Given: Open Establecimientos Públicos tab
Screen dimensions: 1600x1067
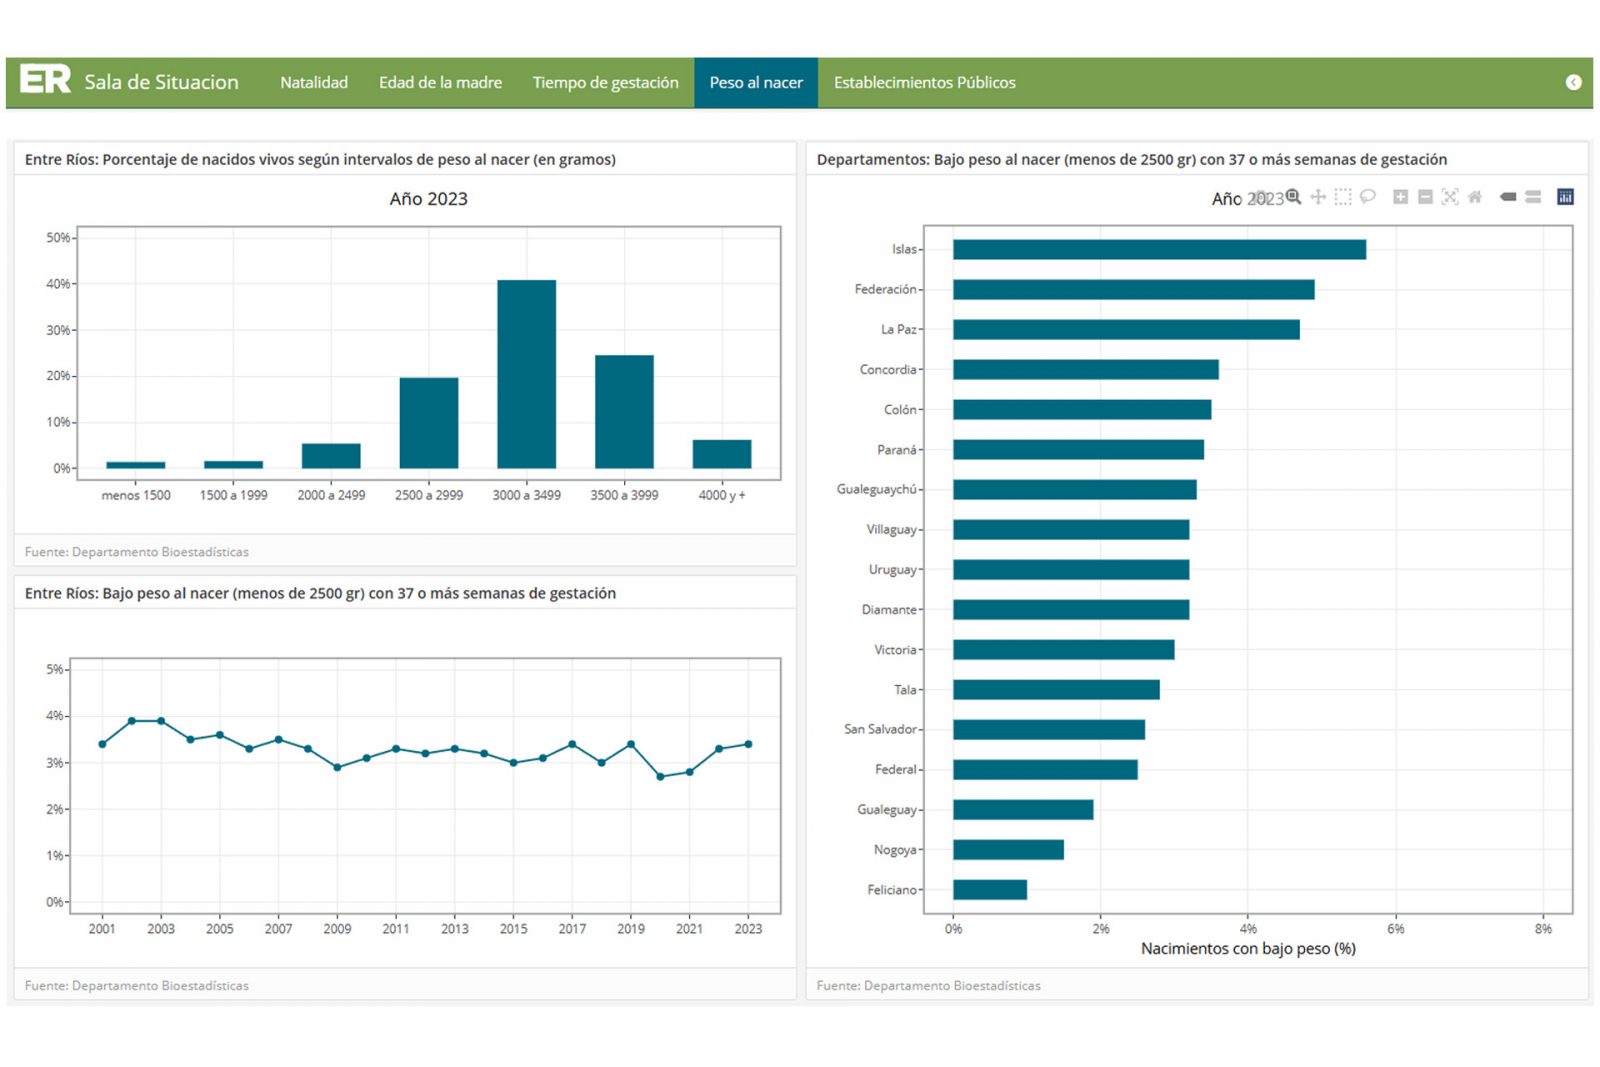Looking at the screenshot, I should pyautogui.click(x=924, y=82).
